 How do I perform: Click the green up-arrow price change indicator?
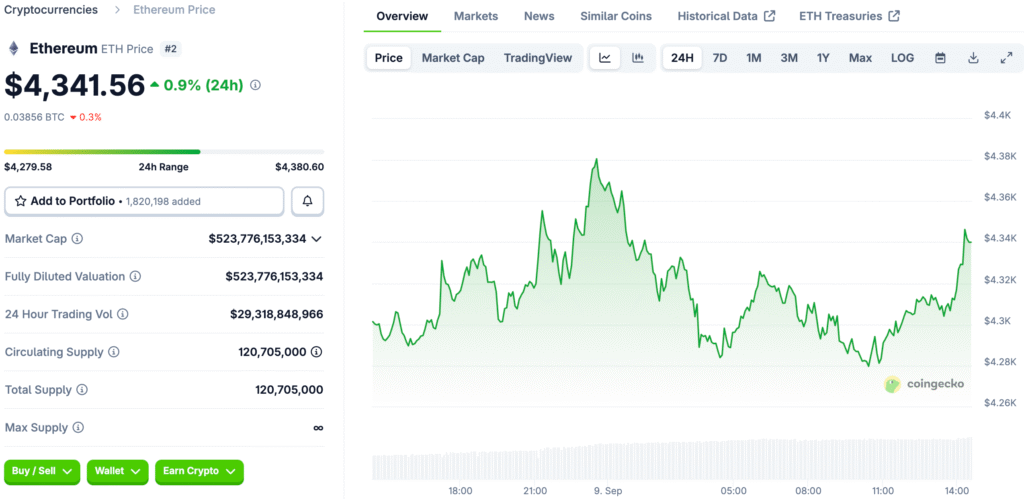point(155,84)
